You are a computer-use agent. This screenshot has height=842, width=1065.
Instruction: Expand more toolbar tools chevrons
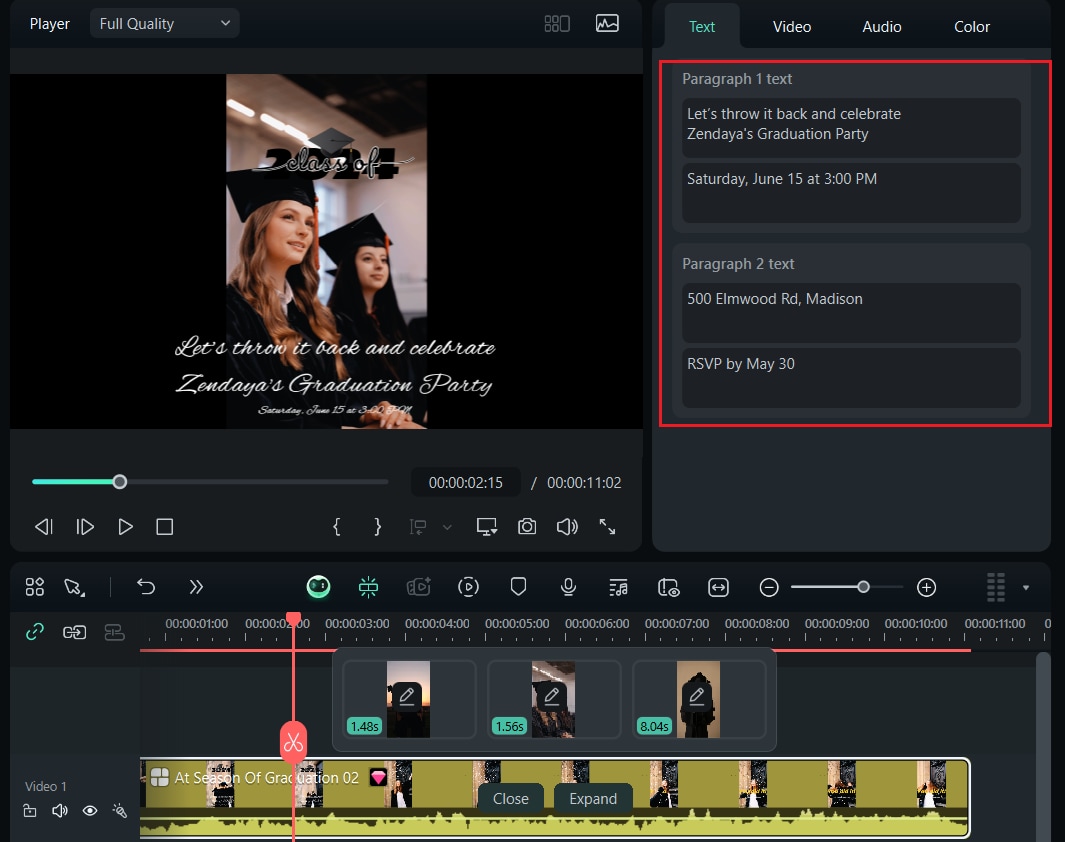click(x=196, y=587)
